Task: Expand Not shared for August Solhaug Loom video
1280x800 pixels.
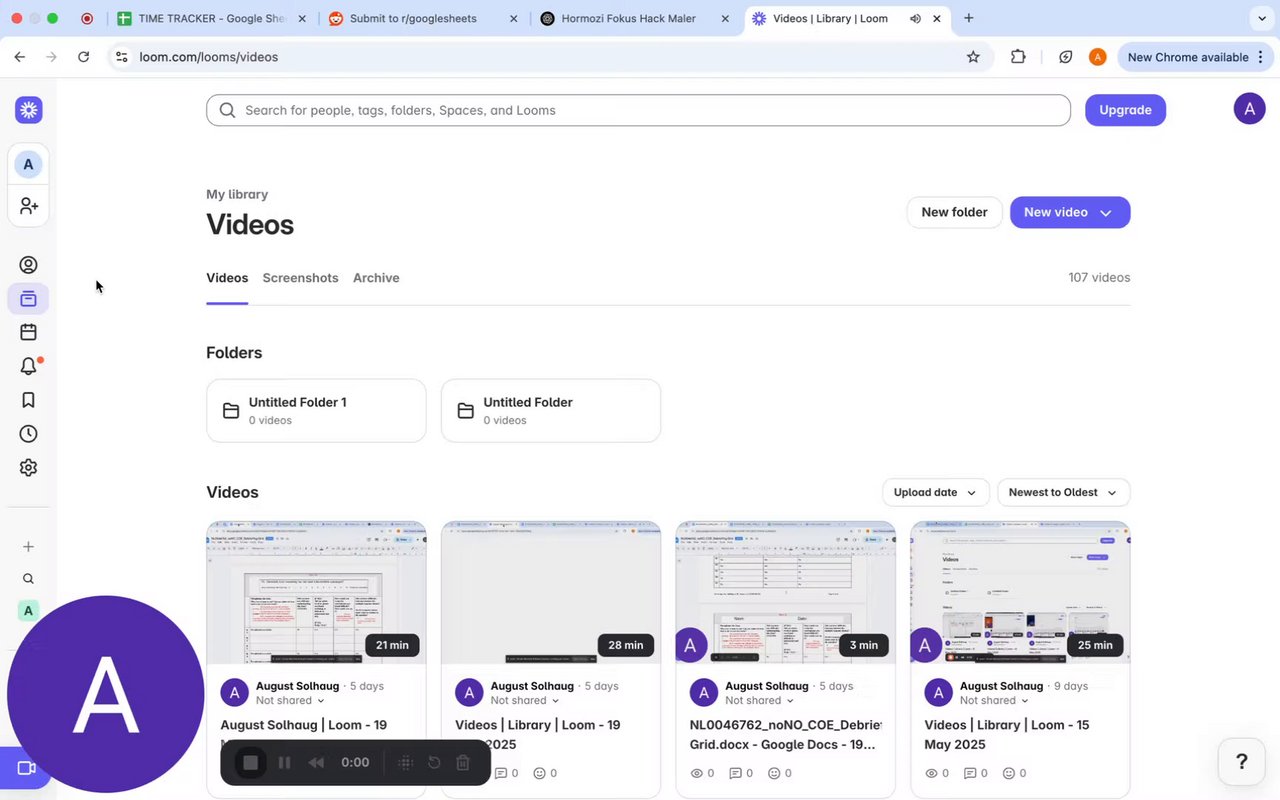Action: 290,701
